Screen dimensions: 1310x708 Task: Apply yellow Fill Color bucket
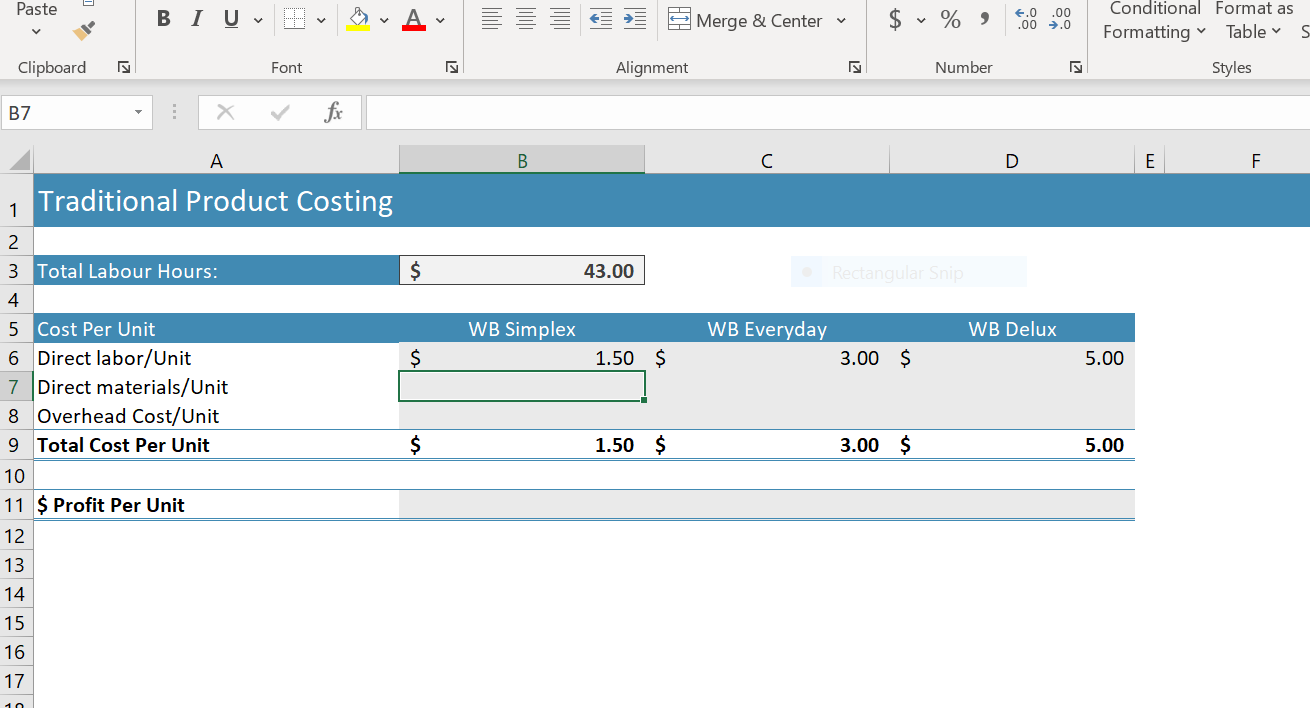click(x=358, y=19)
